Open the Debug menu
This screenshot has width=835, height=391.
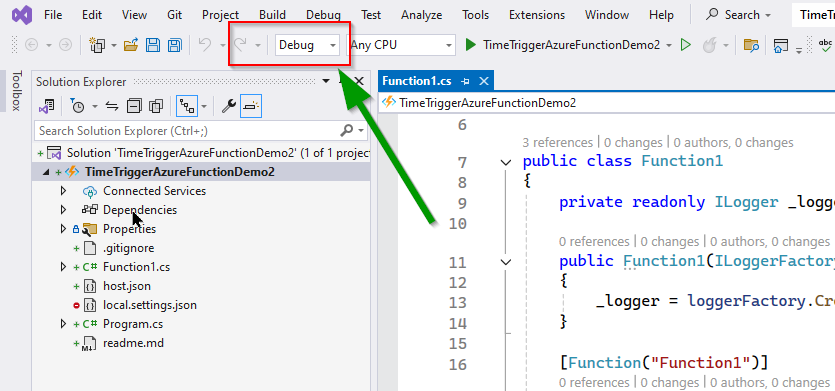(x=323, y=15)
